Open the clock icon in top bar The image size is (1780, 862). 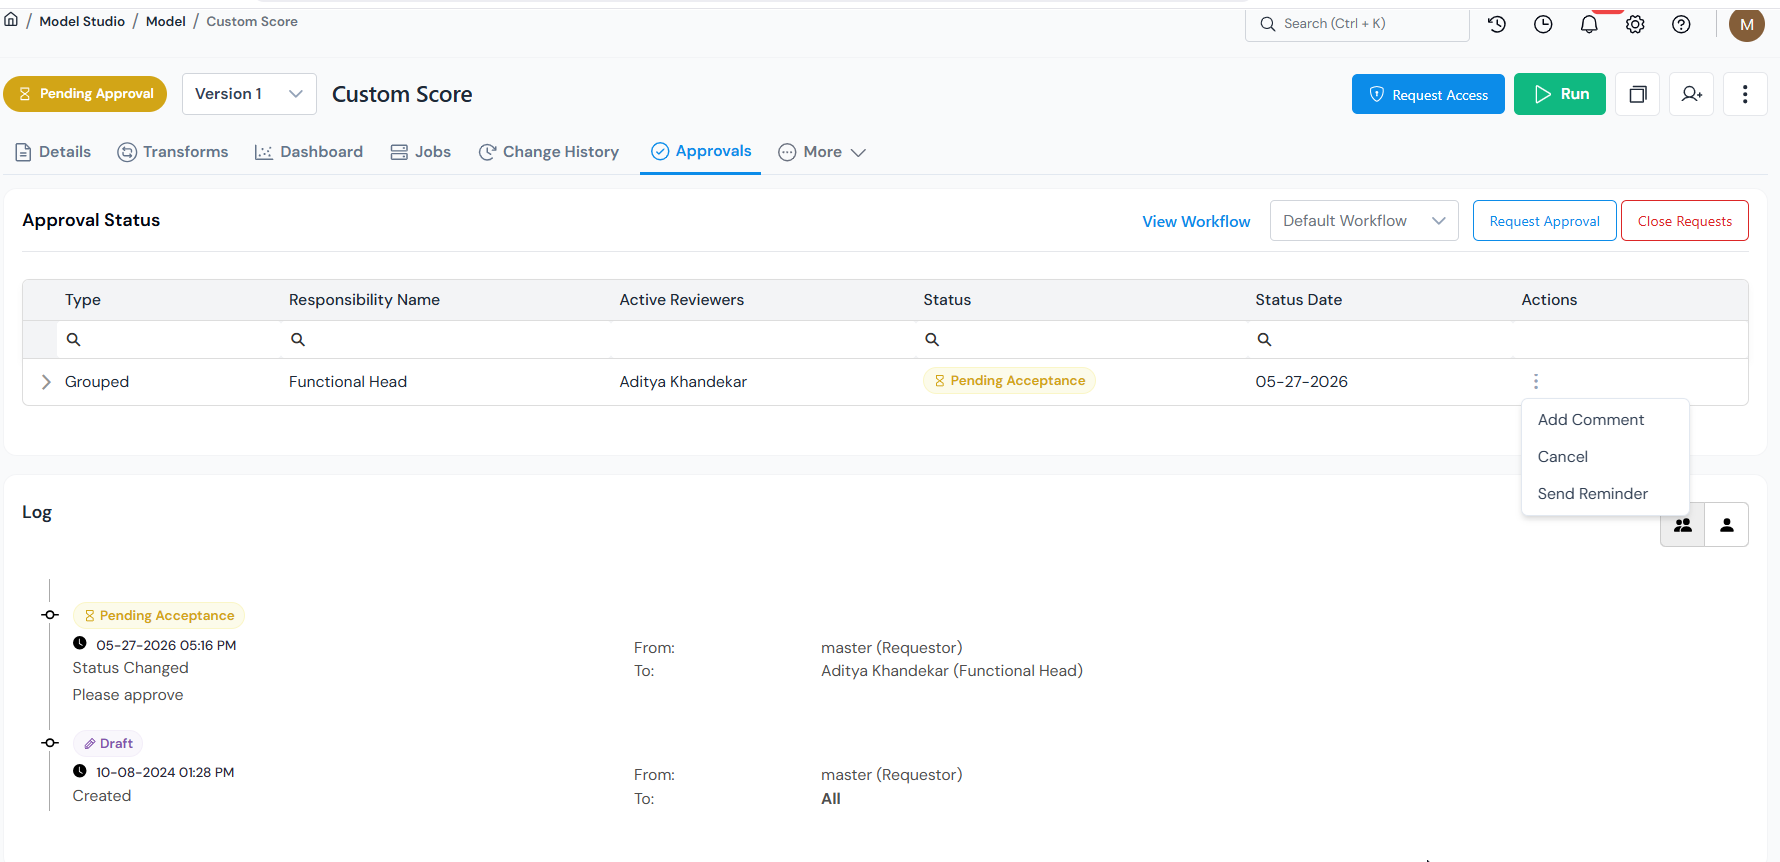1543,24
